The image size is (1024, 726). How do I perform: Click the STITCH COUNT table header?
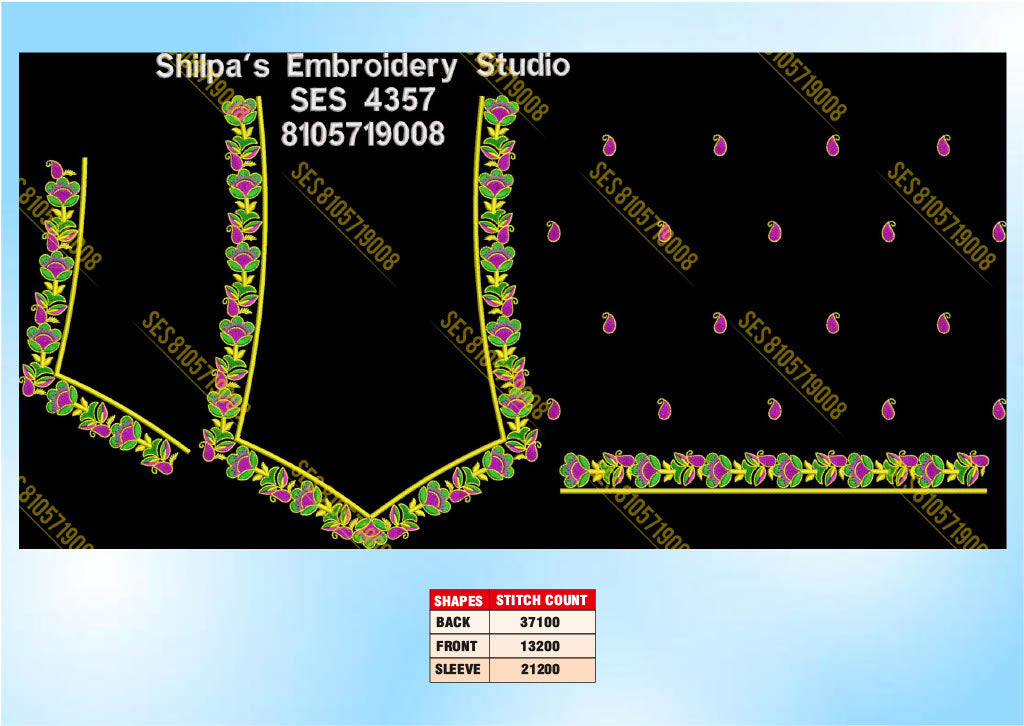pos(541,600)
